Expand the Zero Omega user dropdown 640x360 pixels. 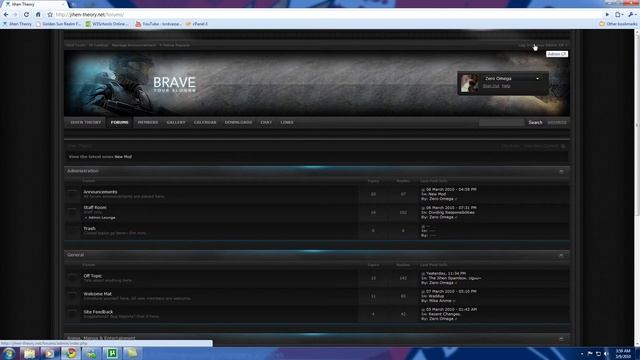538,78
